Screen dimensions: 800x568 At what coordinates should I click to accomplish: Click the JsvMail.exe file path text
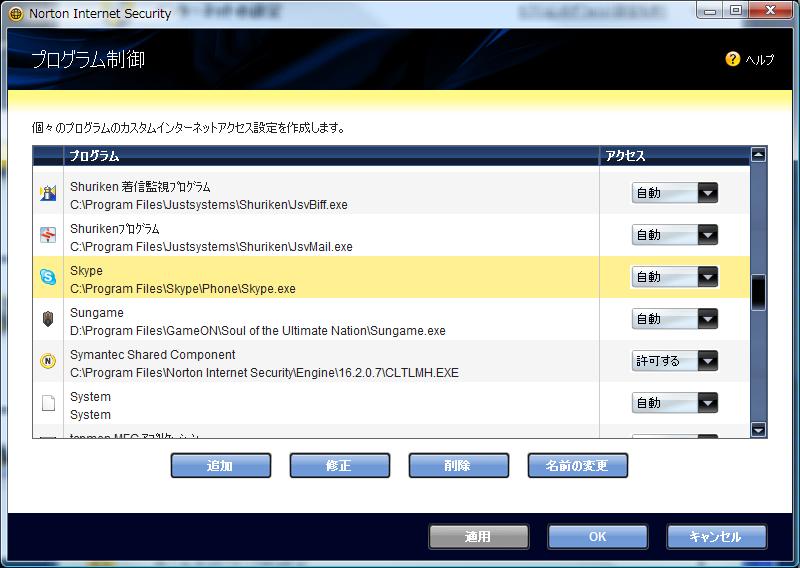coord(211,247)
